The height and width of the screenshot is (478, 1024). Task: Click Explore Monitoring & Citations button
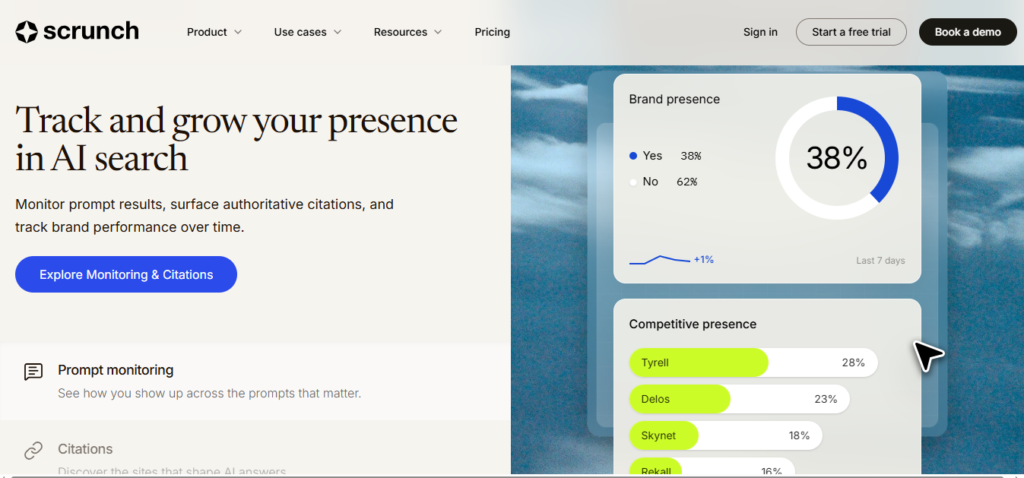(126, 274)
